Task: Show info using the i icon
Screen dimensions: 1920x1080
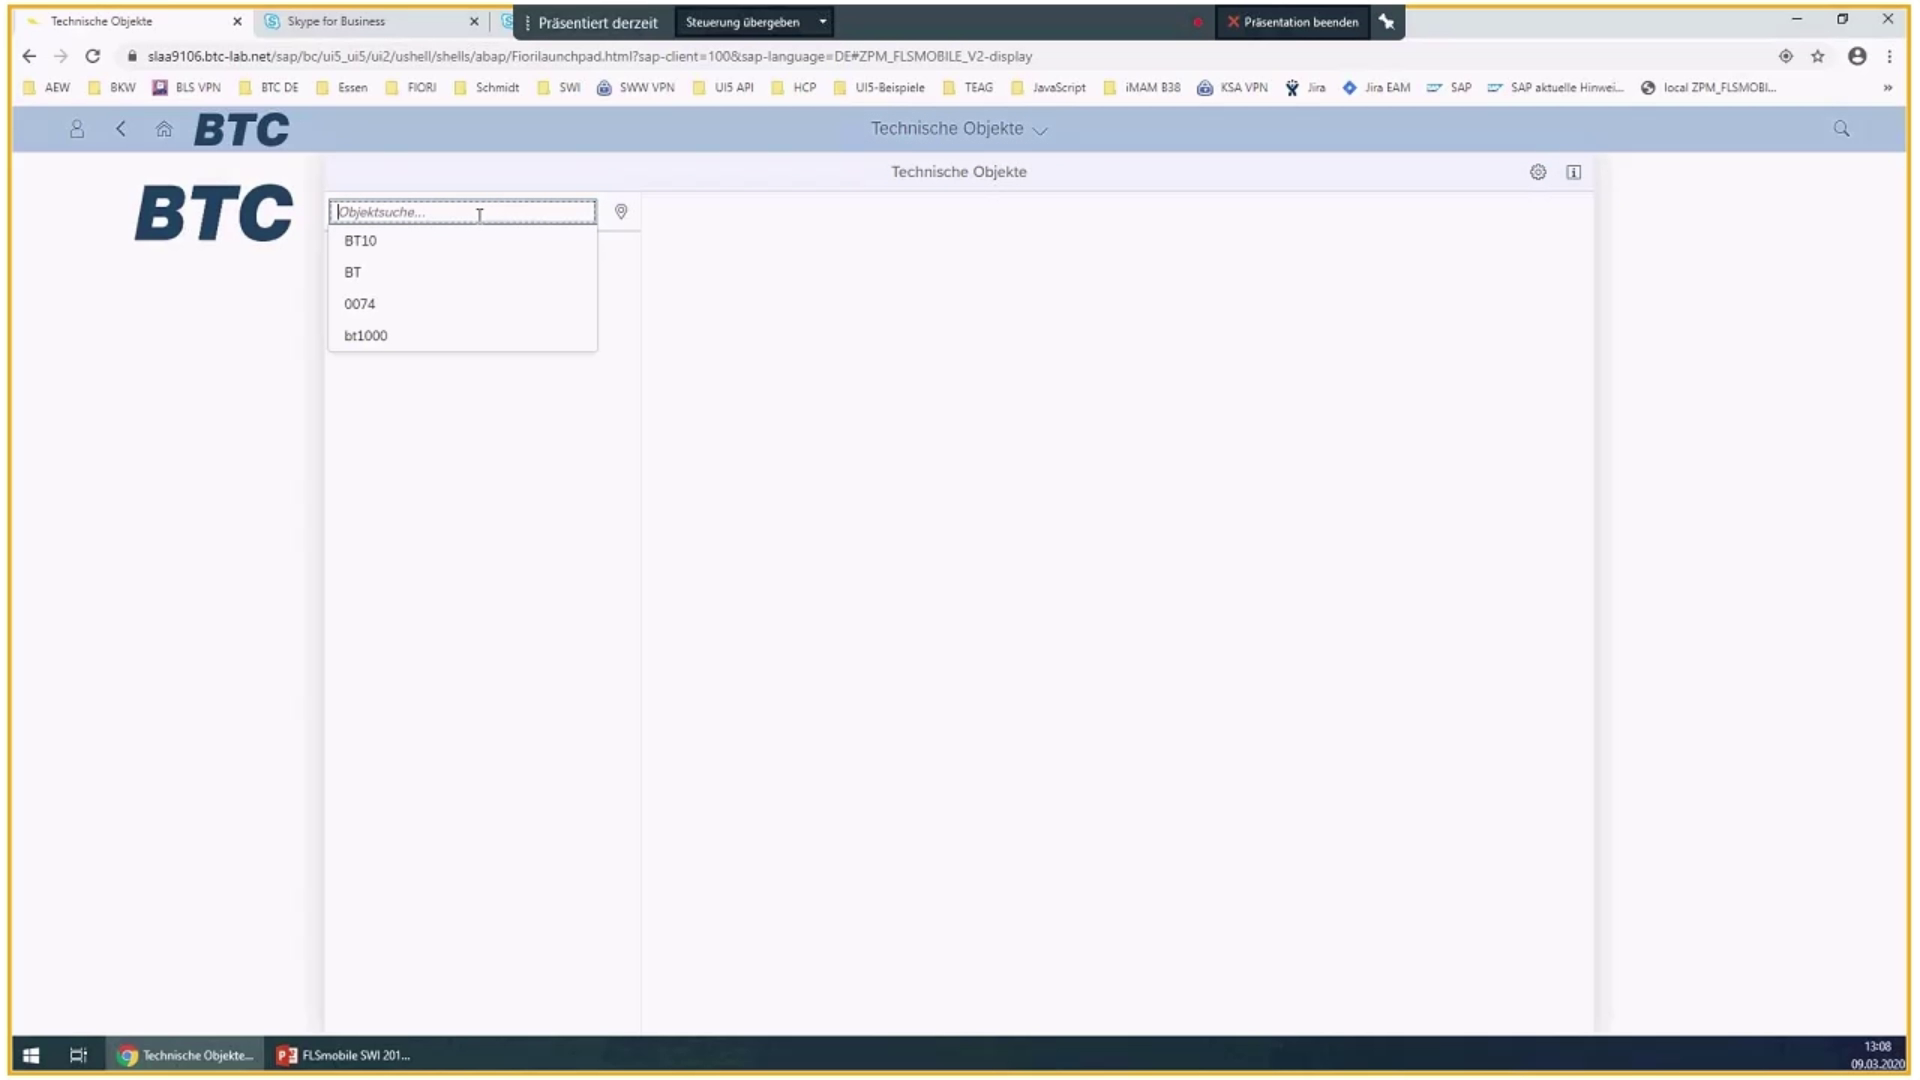Action: 1574,172
